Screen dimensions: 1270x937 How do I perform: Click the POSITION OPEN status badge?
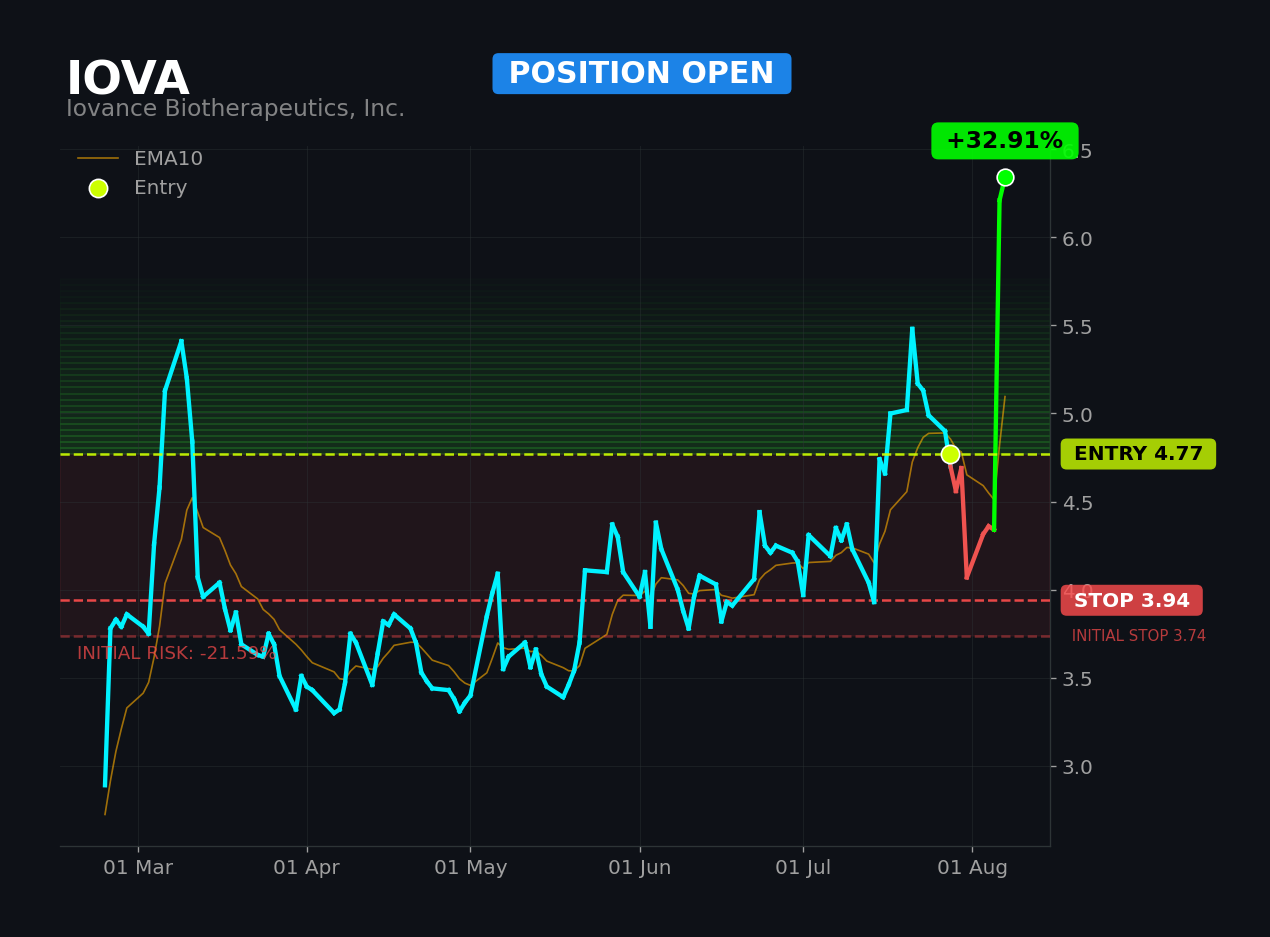click(x=641, y=74)
